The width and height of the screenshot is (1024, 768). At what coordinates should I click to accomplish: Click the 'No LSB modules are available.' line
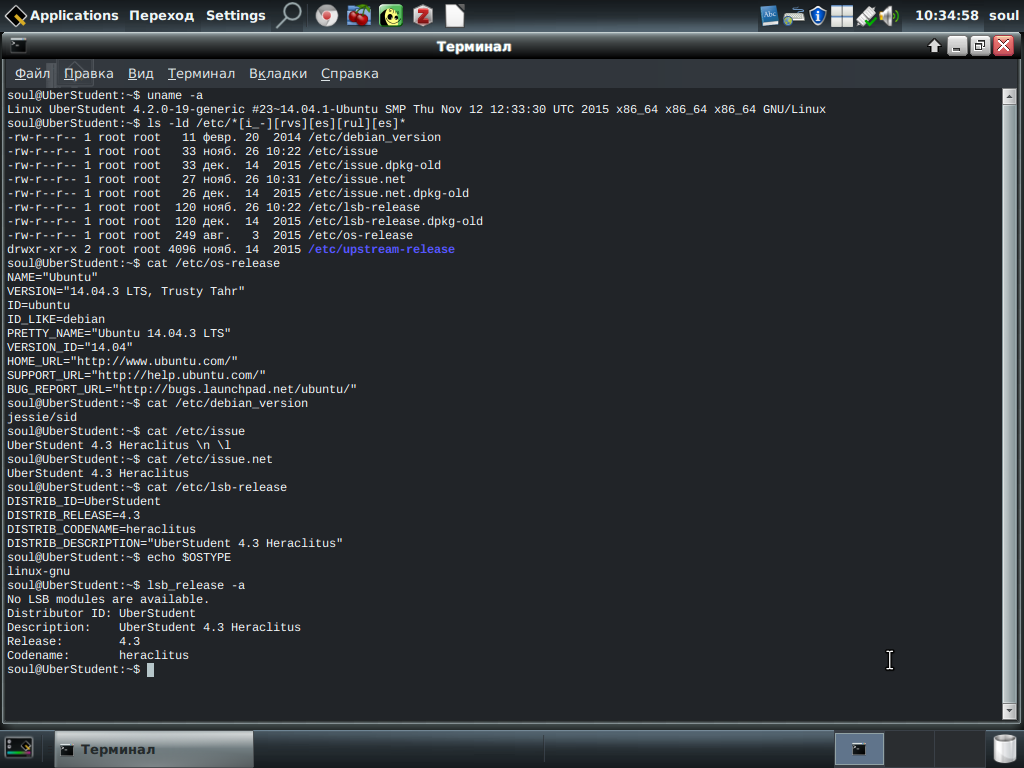pyautogui.click(x=108, y=600)
